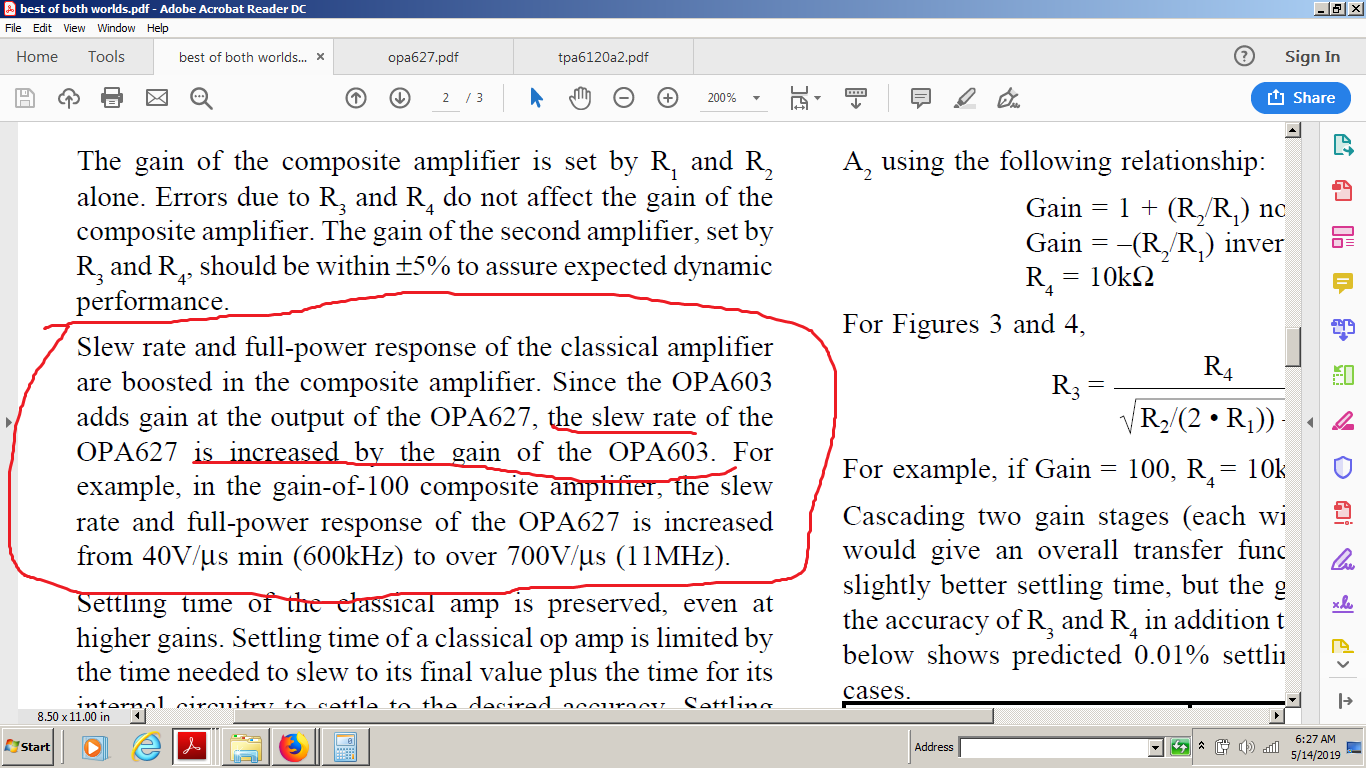1366x768 pixels.
Task: Open the green Organize Pages tool
Action: 1343,375
